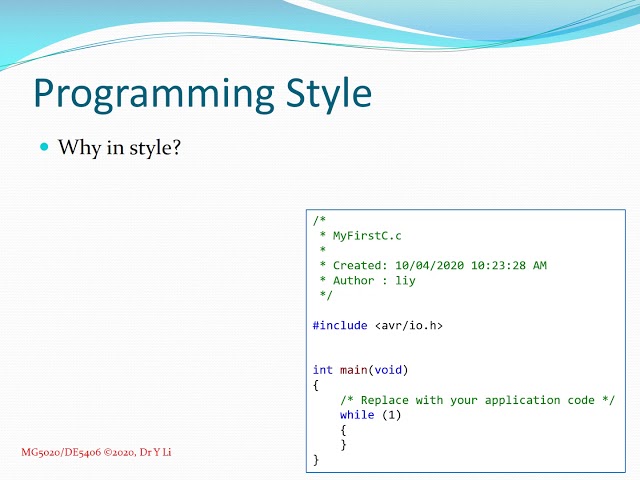Click the opening brace below int main
The height and width of the screenshot is (480, 640).
click(x=316, y=385)
